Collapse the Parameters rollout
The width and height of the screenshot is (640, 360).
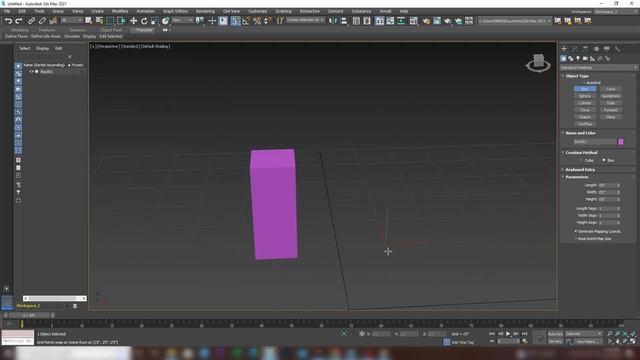(598, 177)
